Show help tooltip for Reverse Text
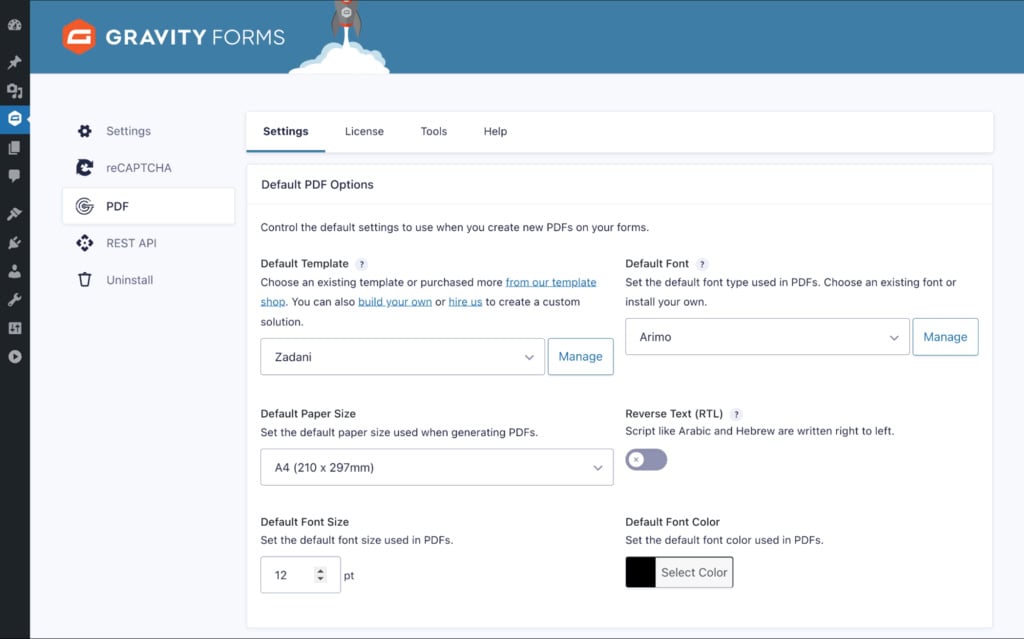 tap(736, 414)
